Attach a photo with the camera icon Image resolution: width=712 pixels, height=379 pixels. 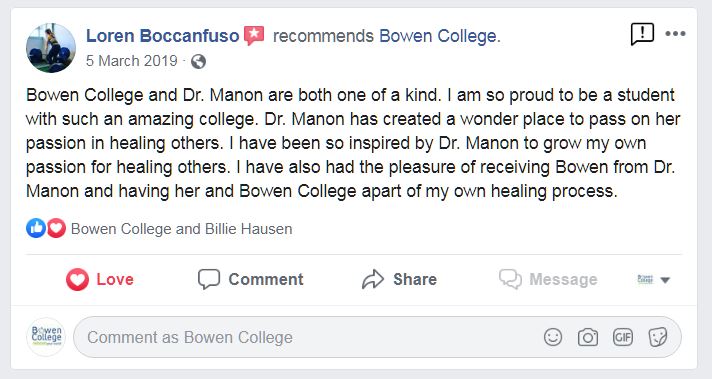pos(588,337)
